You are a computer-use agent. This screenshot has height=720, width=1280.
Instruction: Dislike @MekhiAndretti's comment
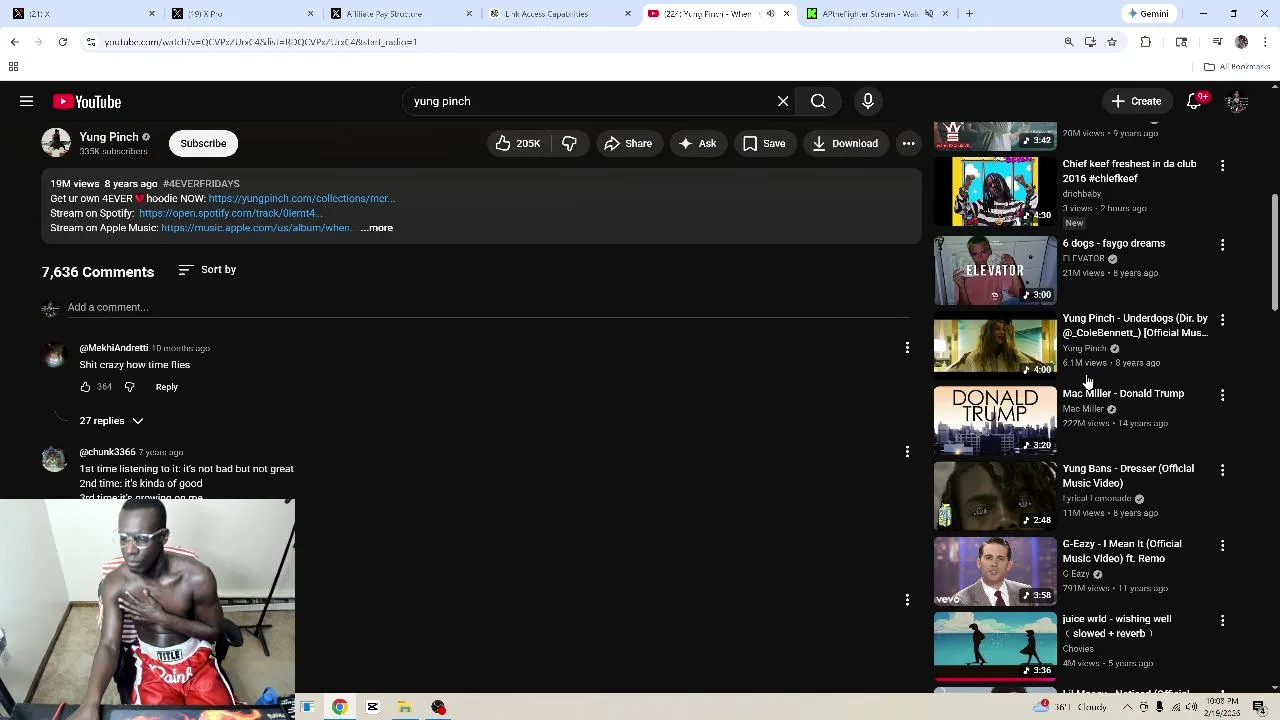coord(129,387)
